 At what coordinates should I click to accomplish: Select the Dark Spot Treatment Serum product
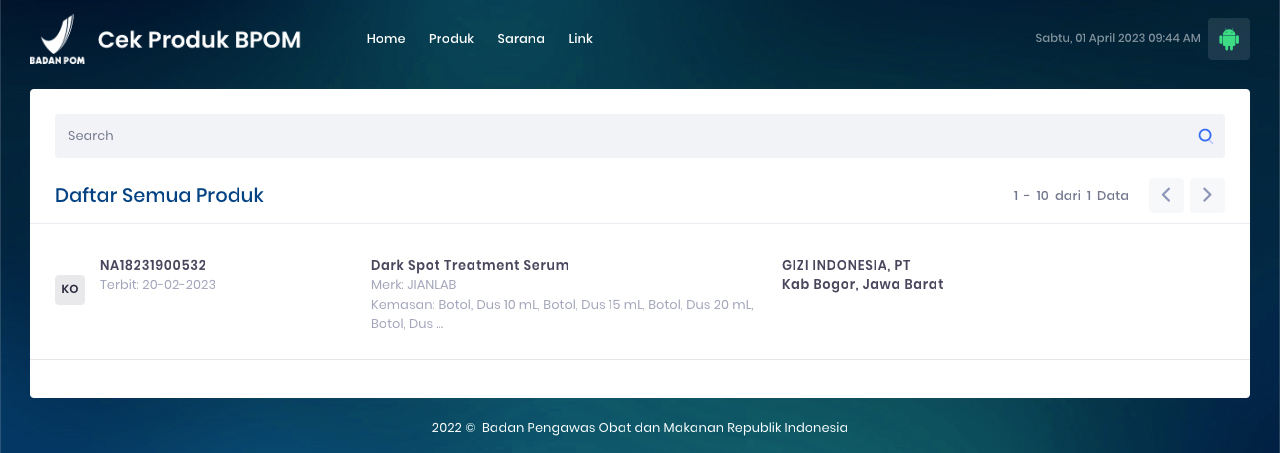(469, 265)
